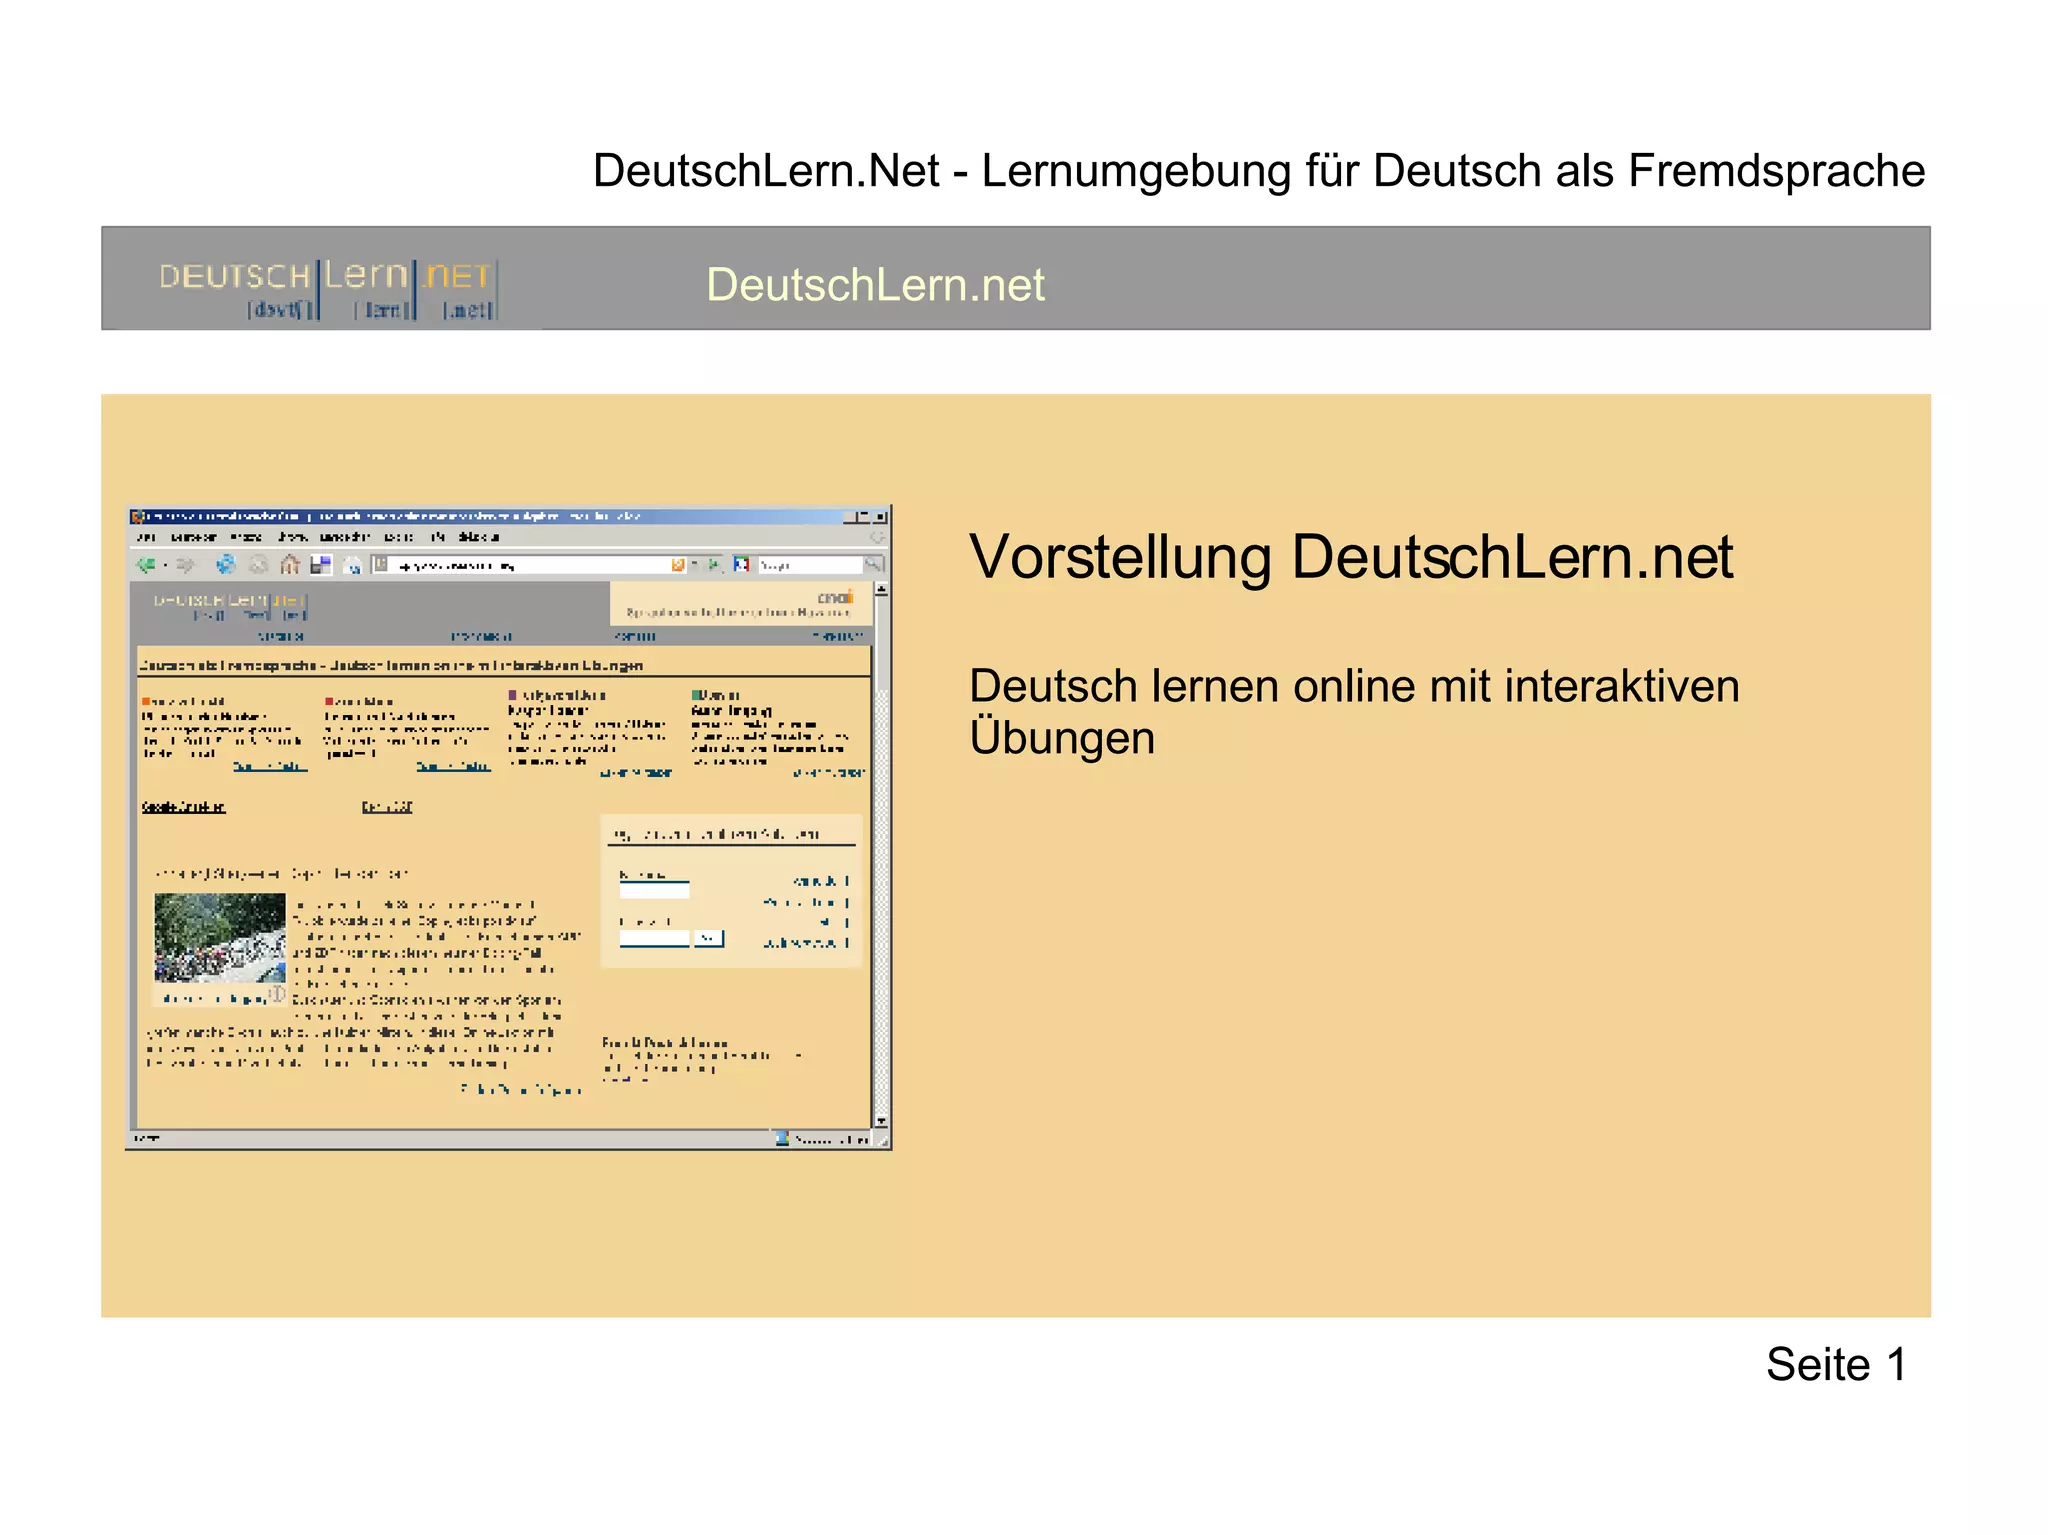Click the scroll-down arrow of page scrollbar

pyautogui.click(x=881, y=1121)
